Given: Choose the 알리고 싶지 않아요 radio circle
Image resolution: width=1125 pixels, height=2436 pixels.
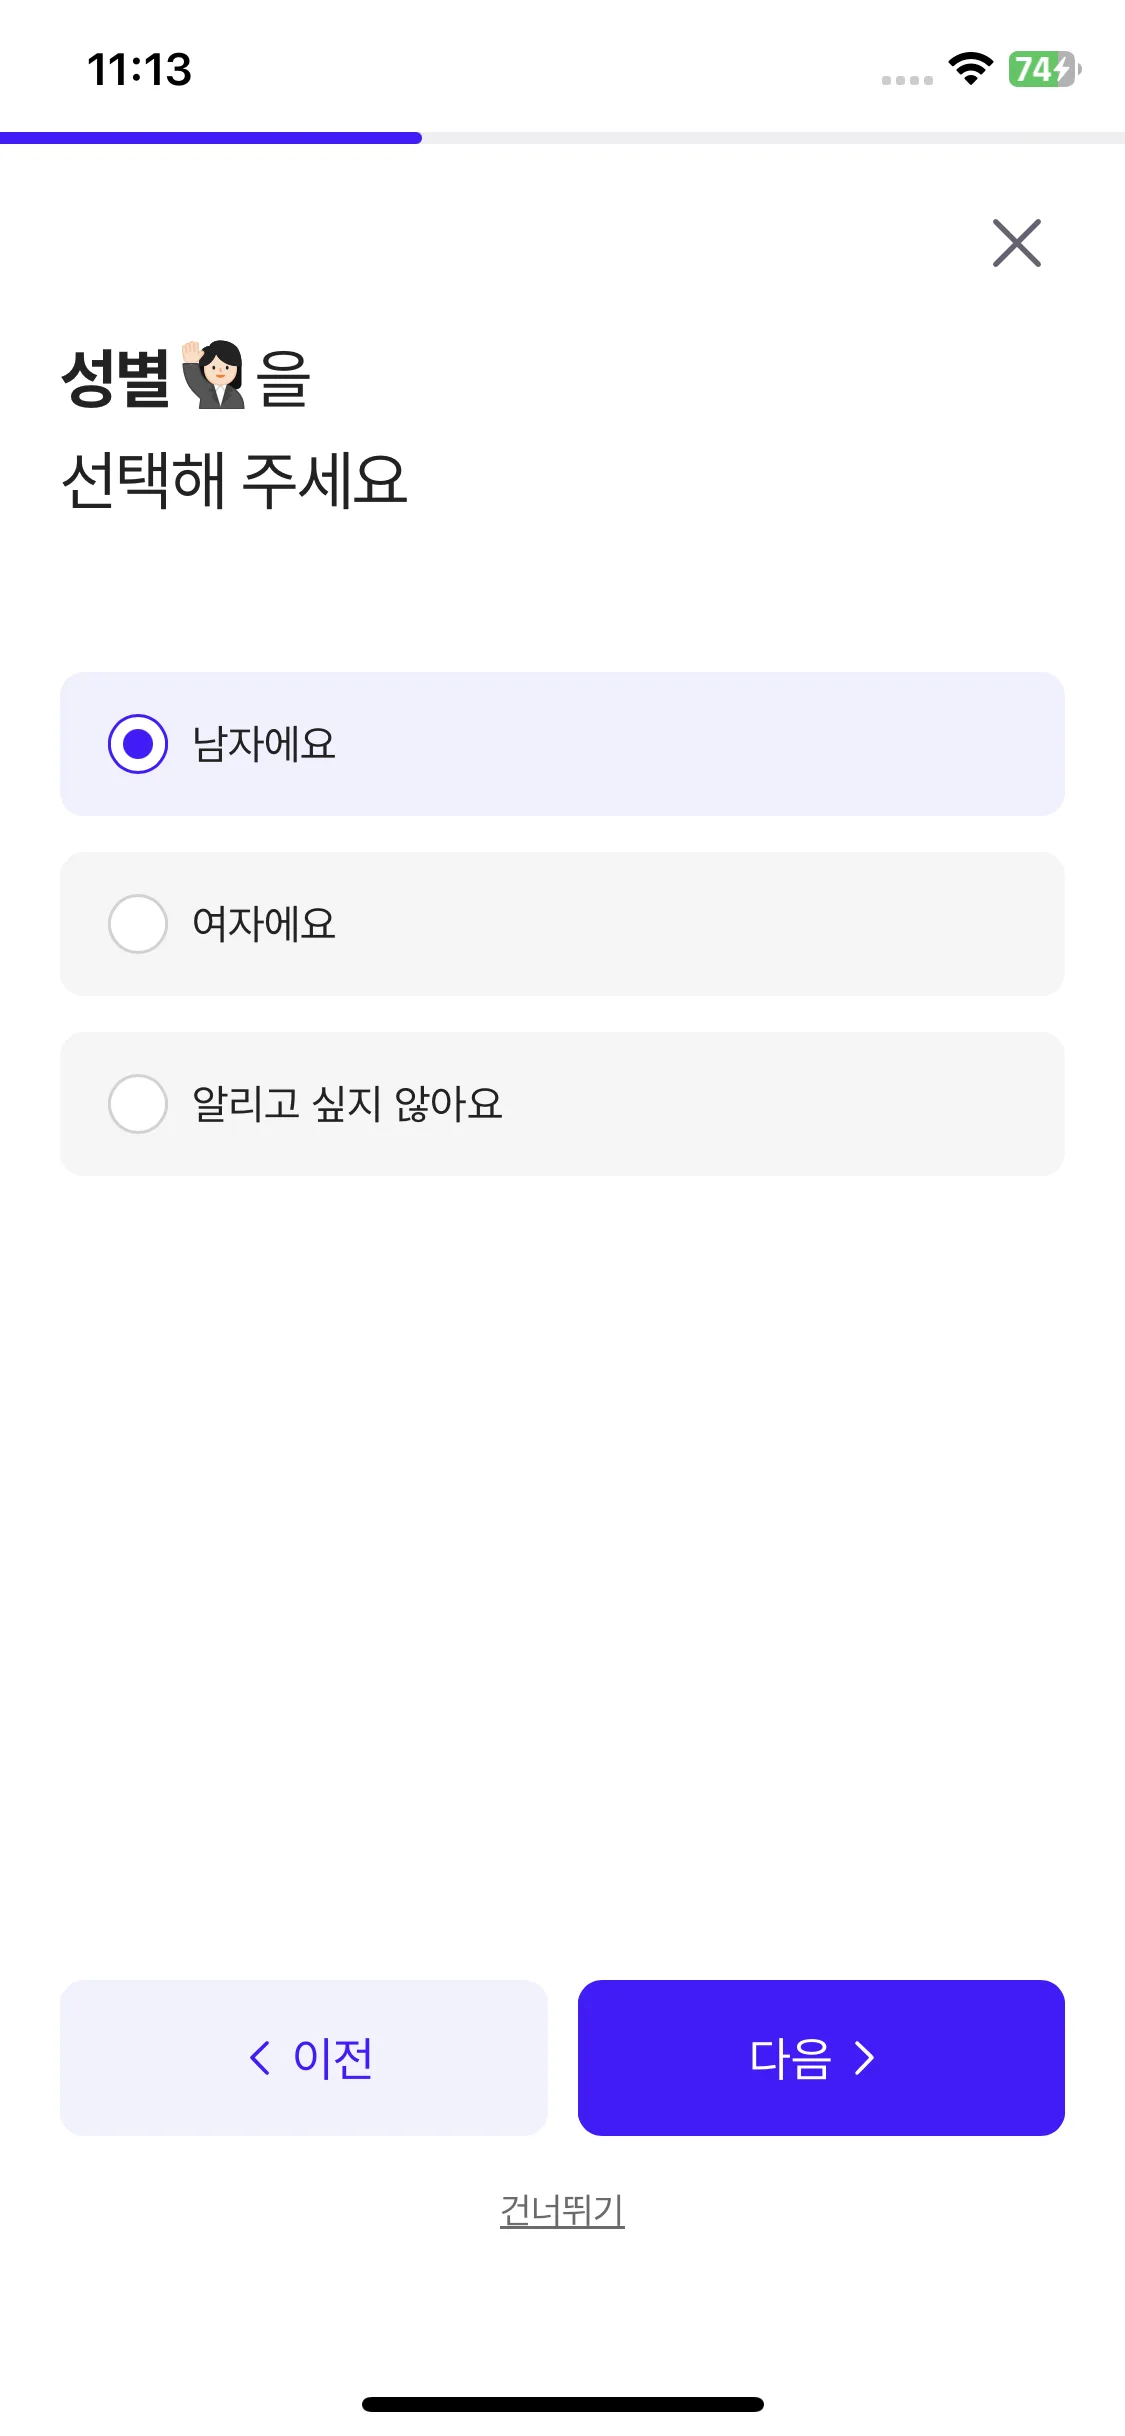Looking at the screenshot, I should click(x=138, y=1104).
